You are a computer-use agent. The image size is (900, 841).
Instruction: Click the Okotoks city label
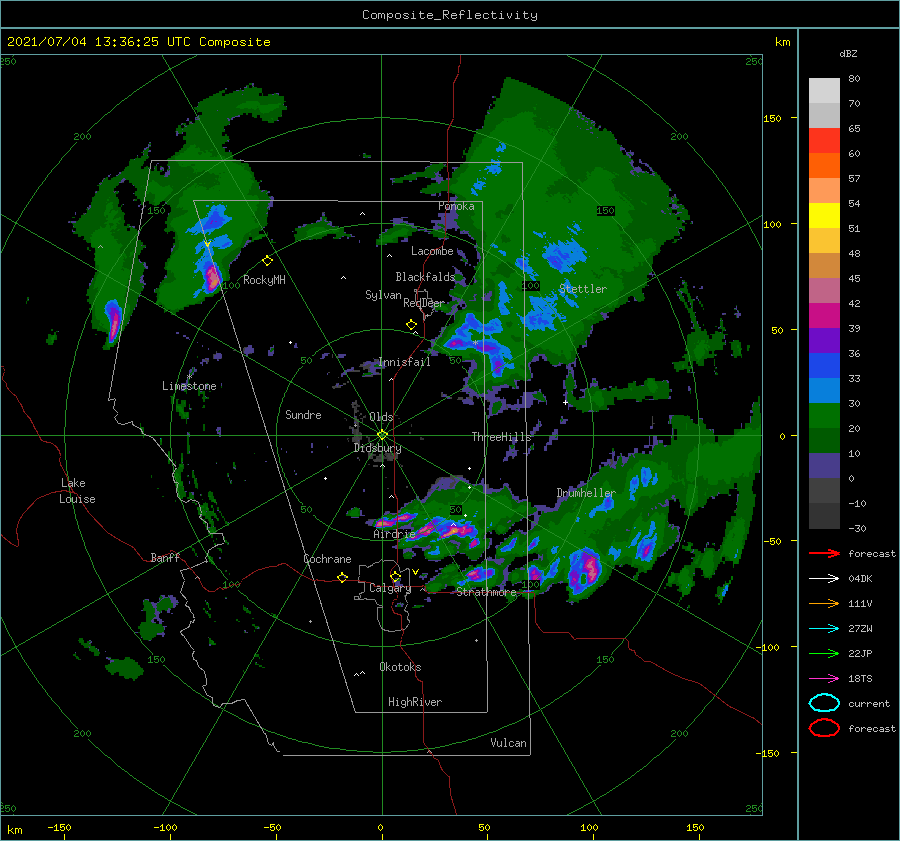tap(400, 667)
